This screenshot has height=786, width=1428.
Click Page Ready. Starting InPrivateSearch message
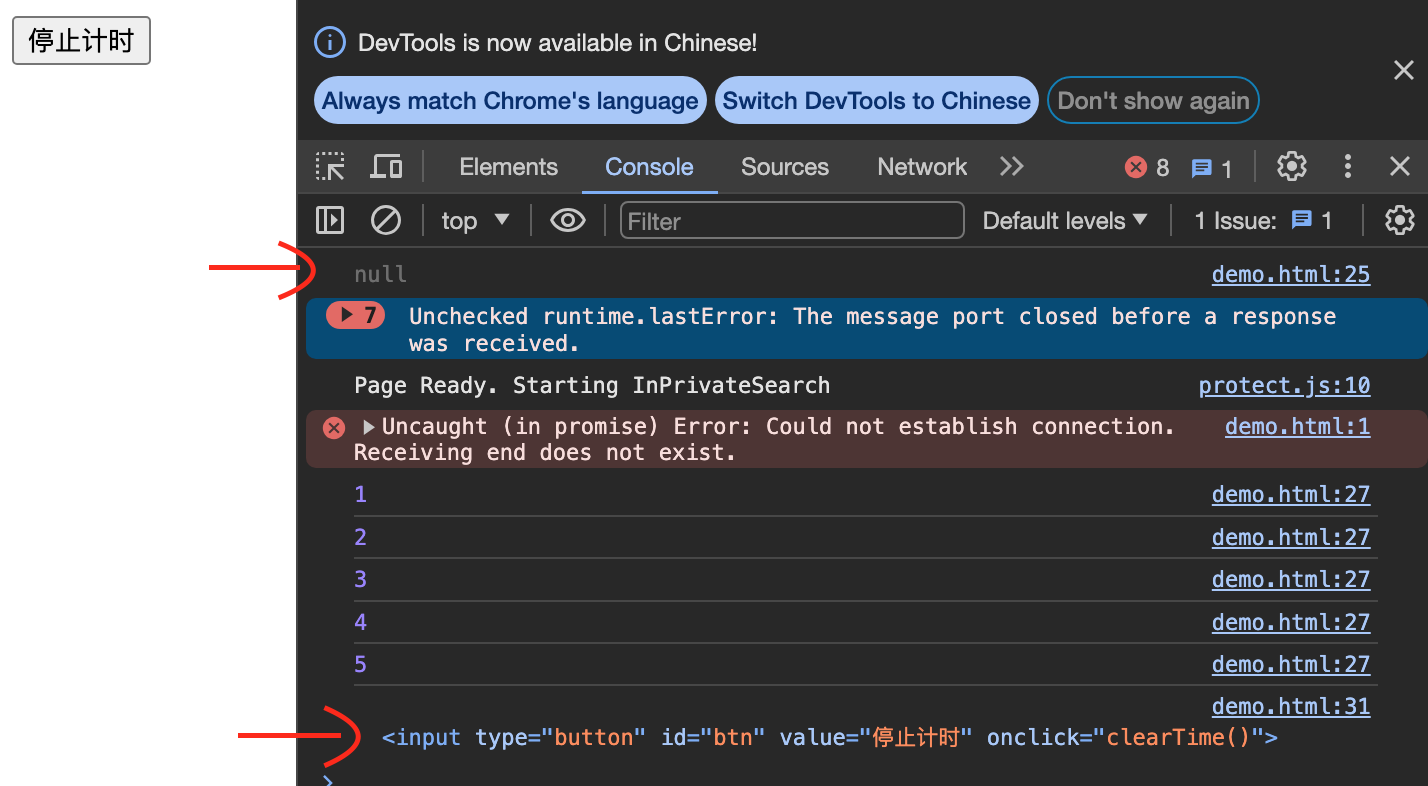(592, 385)
